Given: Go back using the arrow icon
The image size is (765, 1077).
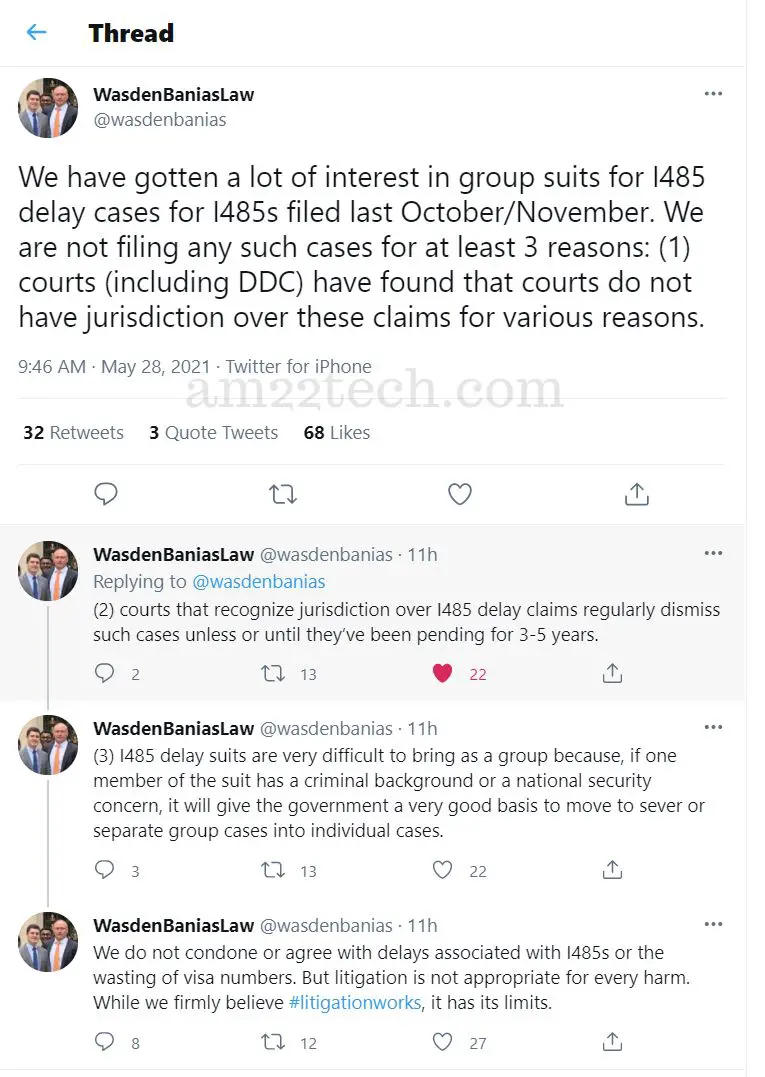Looking at the screenshot, I should tap(36, 32).
